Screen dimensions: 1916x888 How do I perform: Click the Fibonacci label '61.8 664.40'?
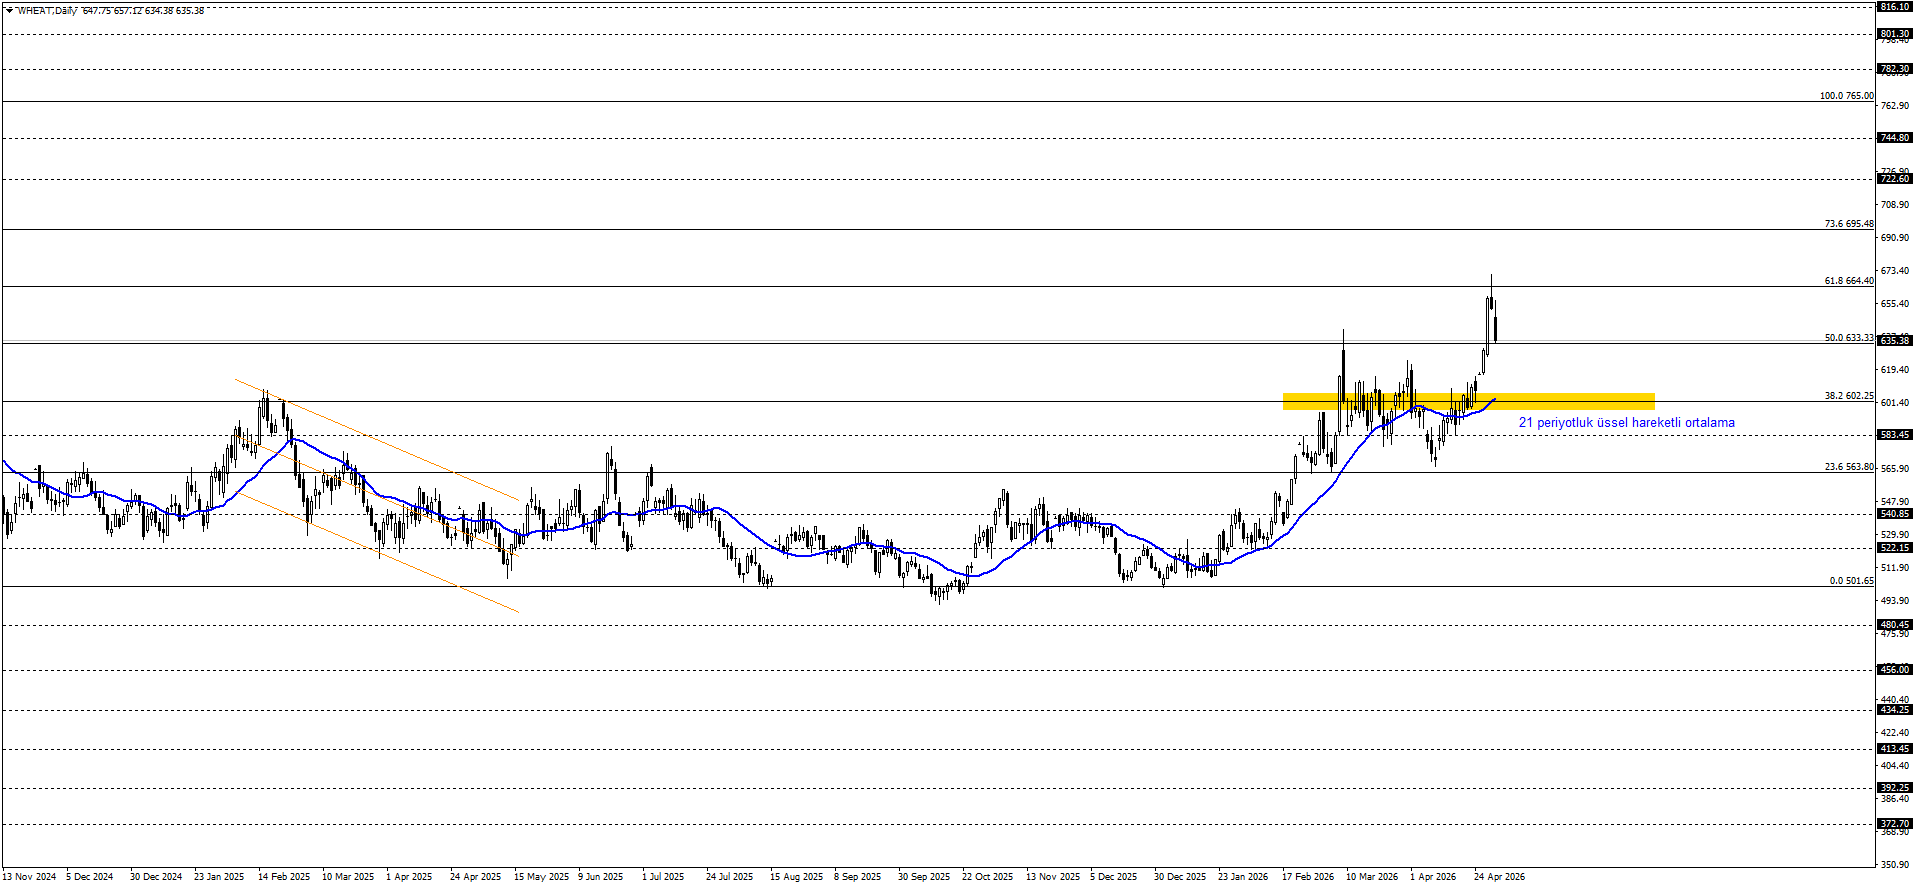point(1849,281)
